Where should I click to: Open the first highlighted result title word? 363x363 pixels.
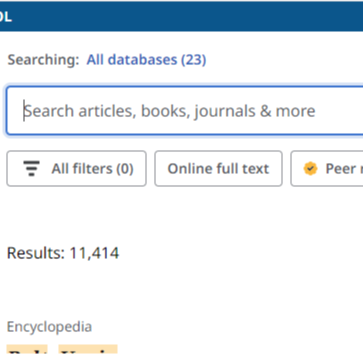click(27, 349)
